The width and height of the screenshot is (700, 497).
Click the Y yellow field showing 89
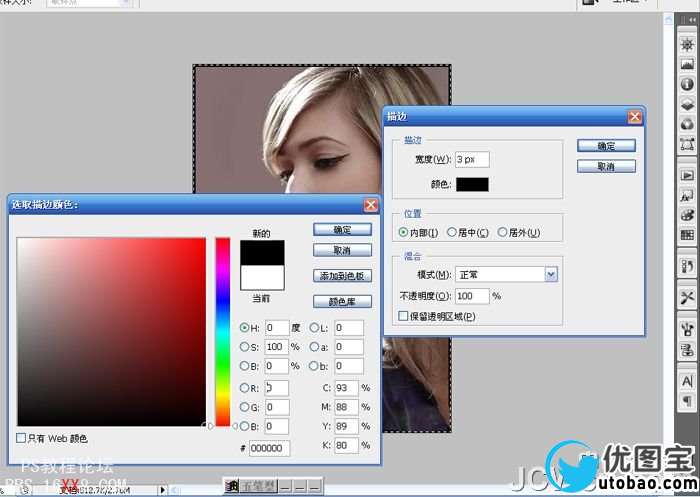346,426
